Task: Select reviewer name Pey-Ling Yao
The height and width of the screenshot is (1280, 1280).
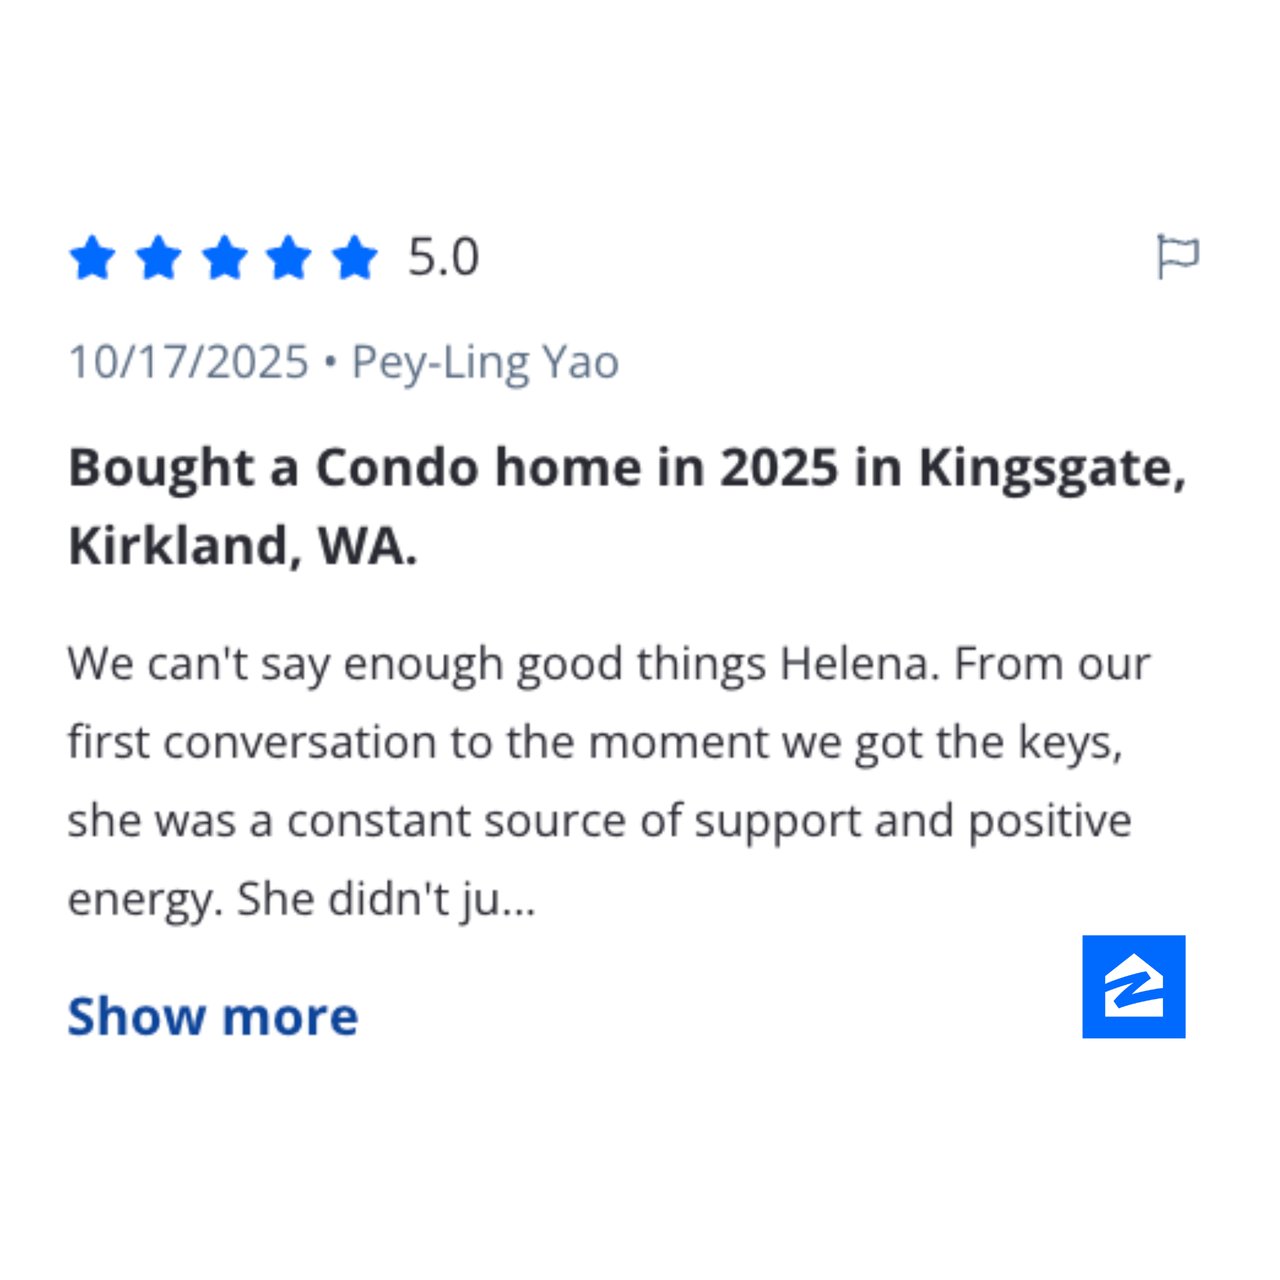Action: [485, 362]
